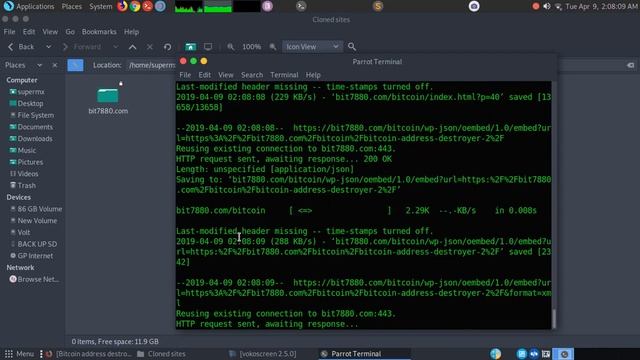The width and height of the screenshot is (640, 360).
Task: Open the System menu in top panel
Action: point(100,7)
